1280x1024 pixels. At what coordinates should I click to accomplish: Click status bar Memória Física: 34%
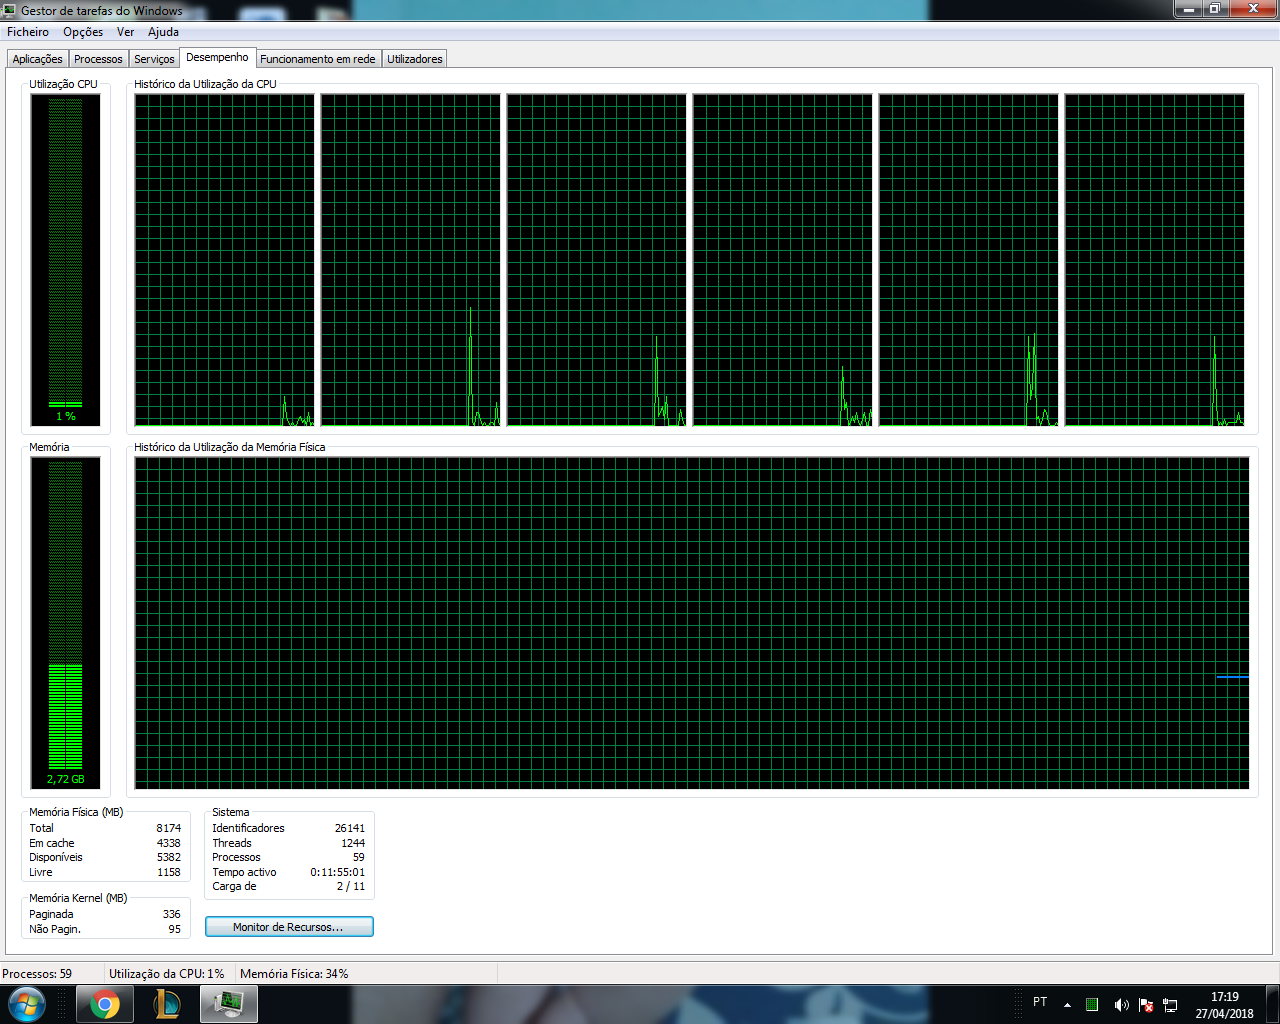pos(294,973)
